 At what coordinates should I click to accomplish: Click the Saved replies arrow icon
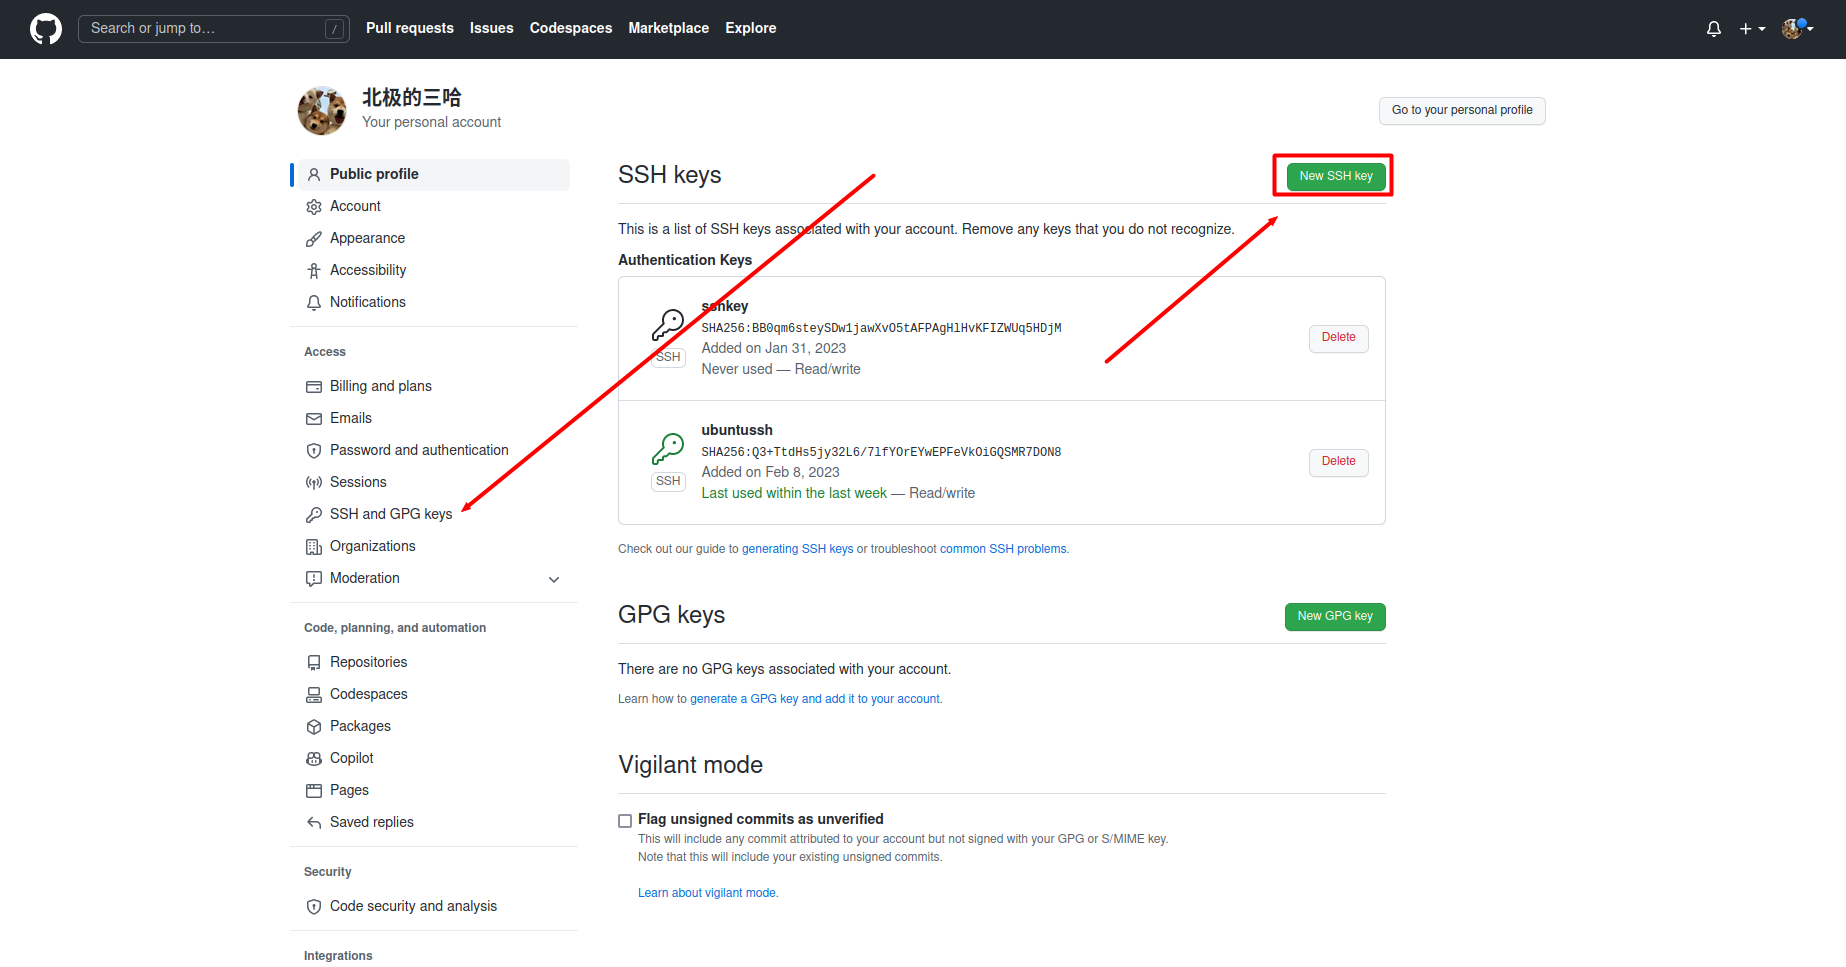pyautogui.click(x=314, y=823)
